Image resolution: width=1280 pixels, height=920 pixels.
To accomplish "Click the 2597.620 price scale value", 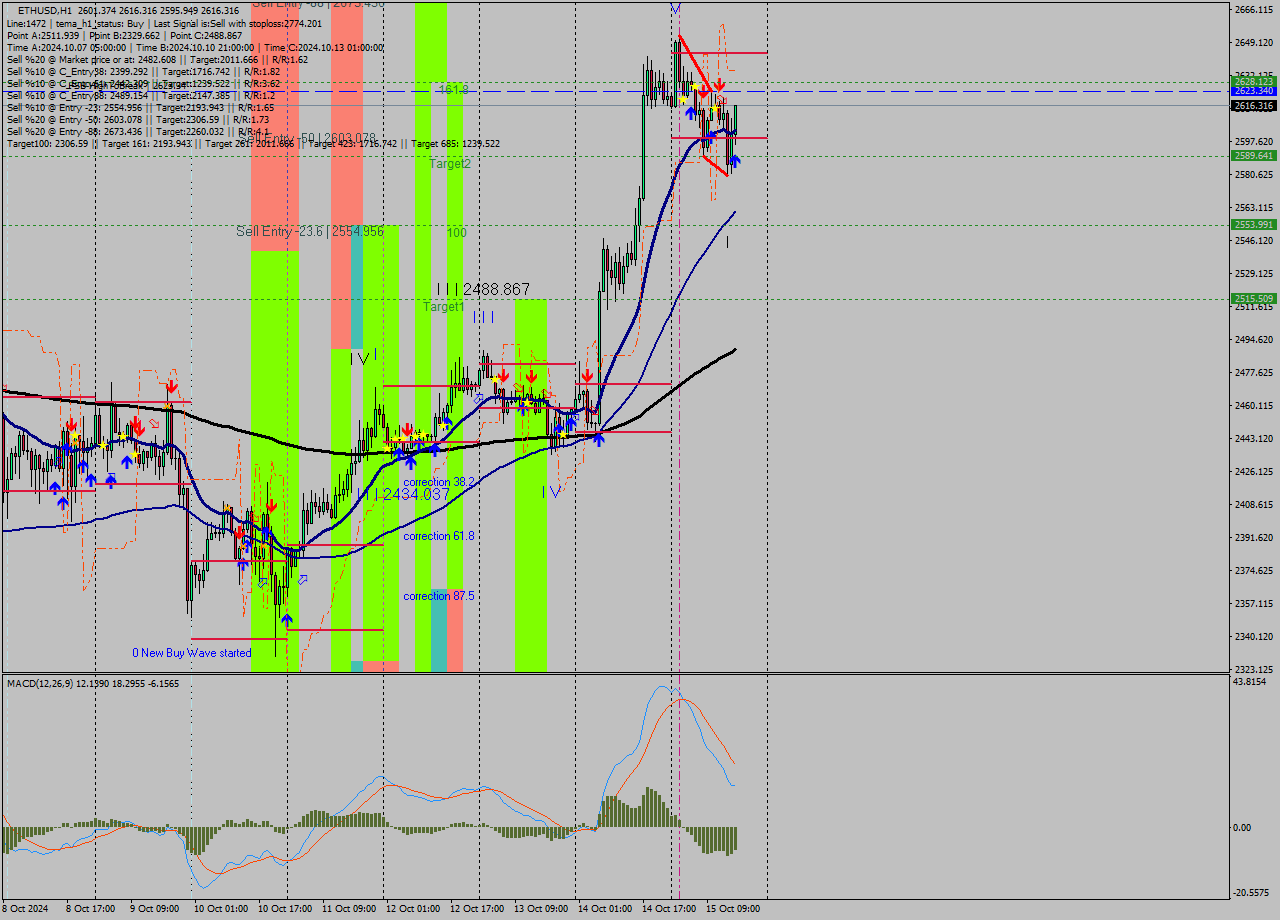I will tap(1254, 142).
